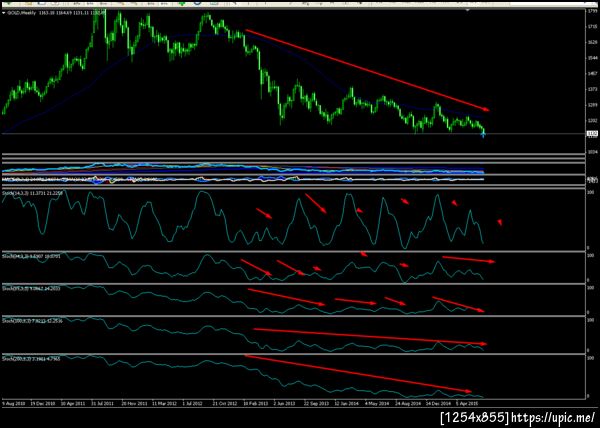The width and height of the screenshot is (600, 428).
Task: Click the 22 Sep 2013 date label
Action: (317, 404)
